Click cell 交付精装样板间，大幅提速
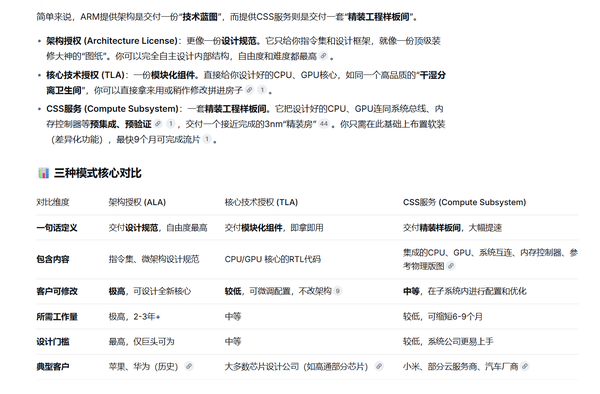 click(x=452, y=228)
